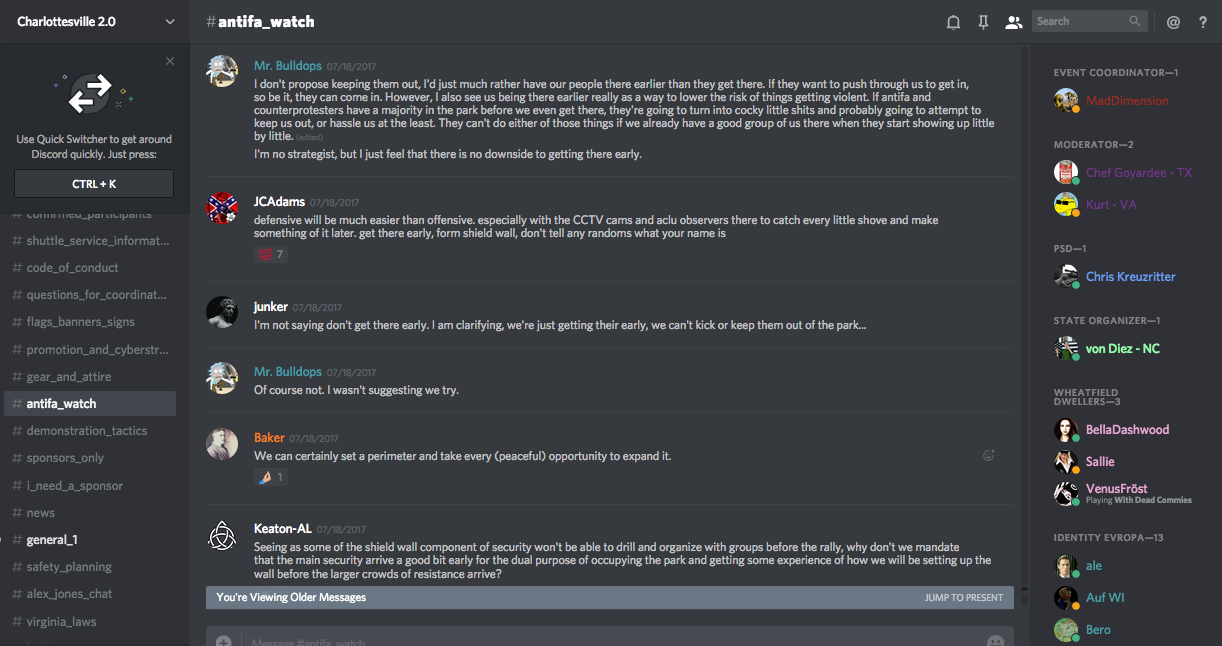The image size is (1222, 646).
Task: Open recent mentions inbox
Action: tap(1173, 22)
